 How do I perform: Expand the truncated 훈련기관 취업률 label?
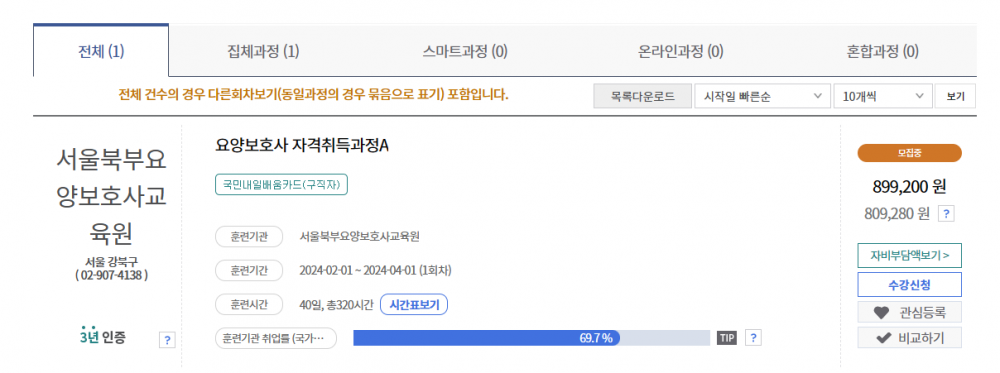pos(276,338)
